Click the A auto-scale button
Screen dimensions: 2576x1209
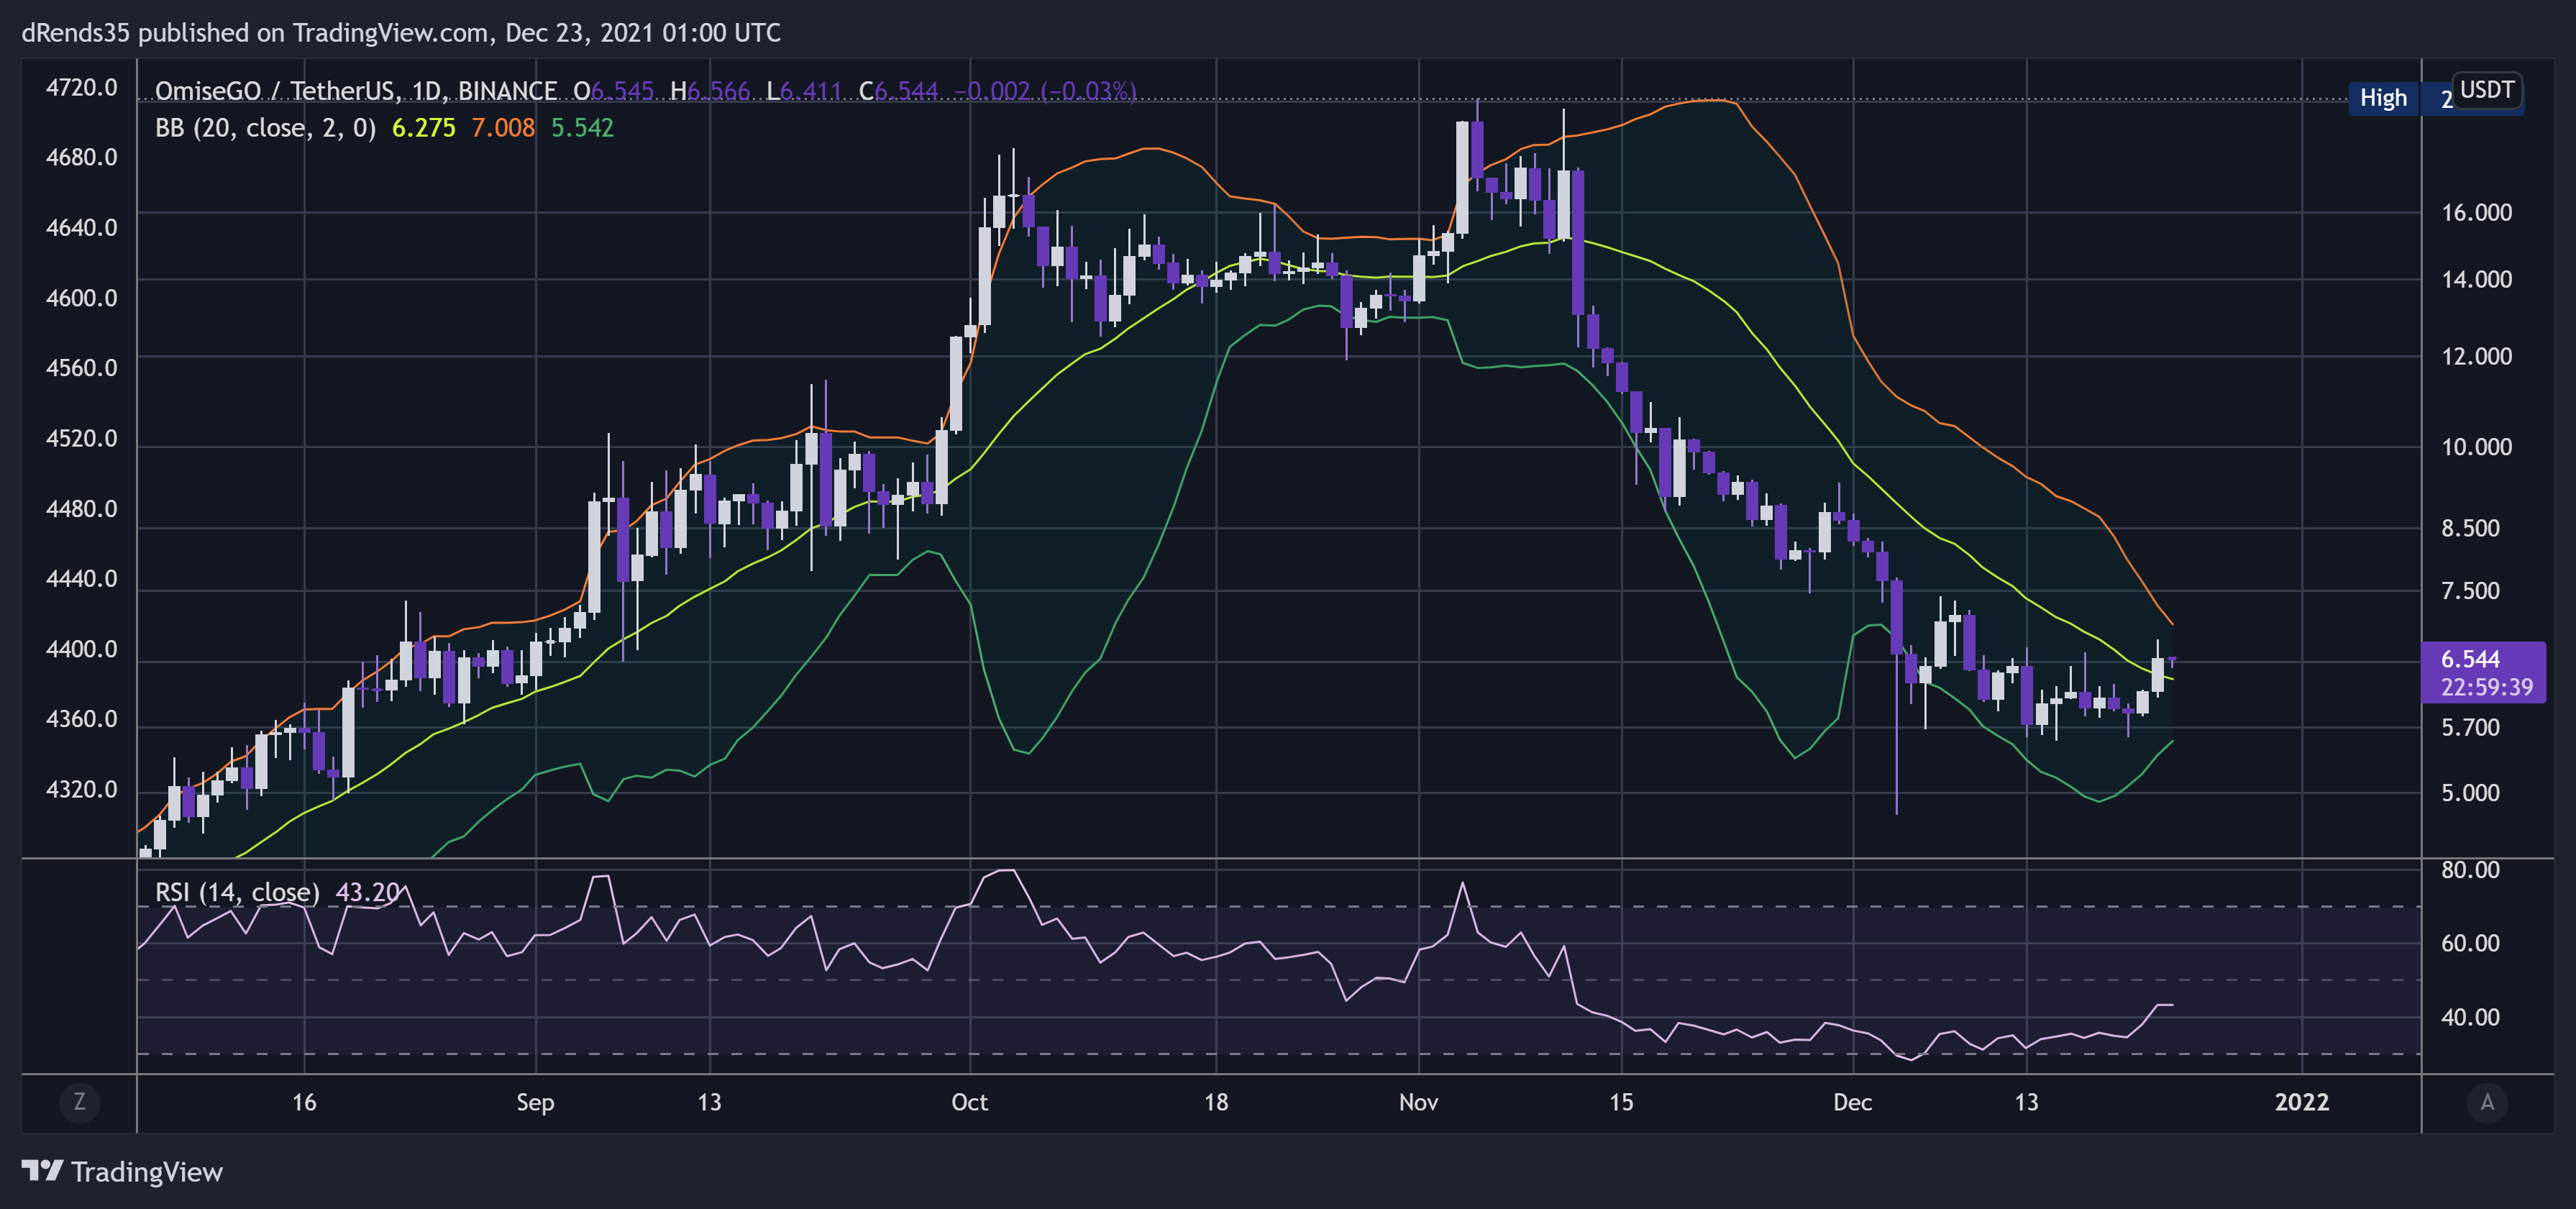[x=2487, y=1102]
